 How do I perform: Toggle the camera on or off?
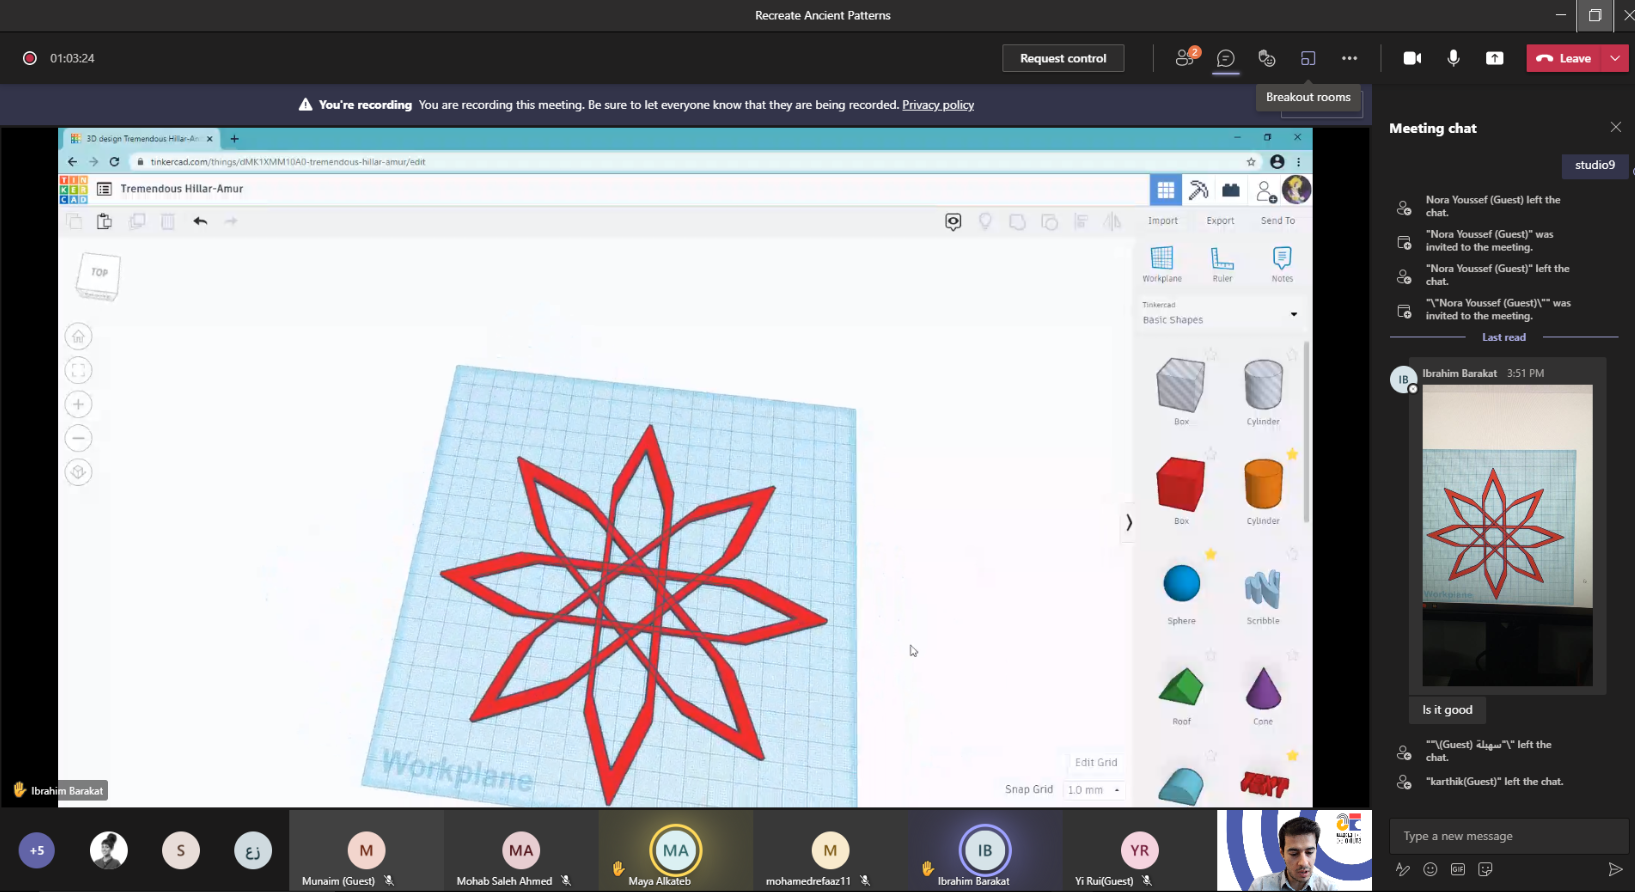1412,58
